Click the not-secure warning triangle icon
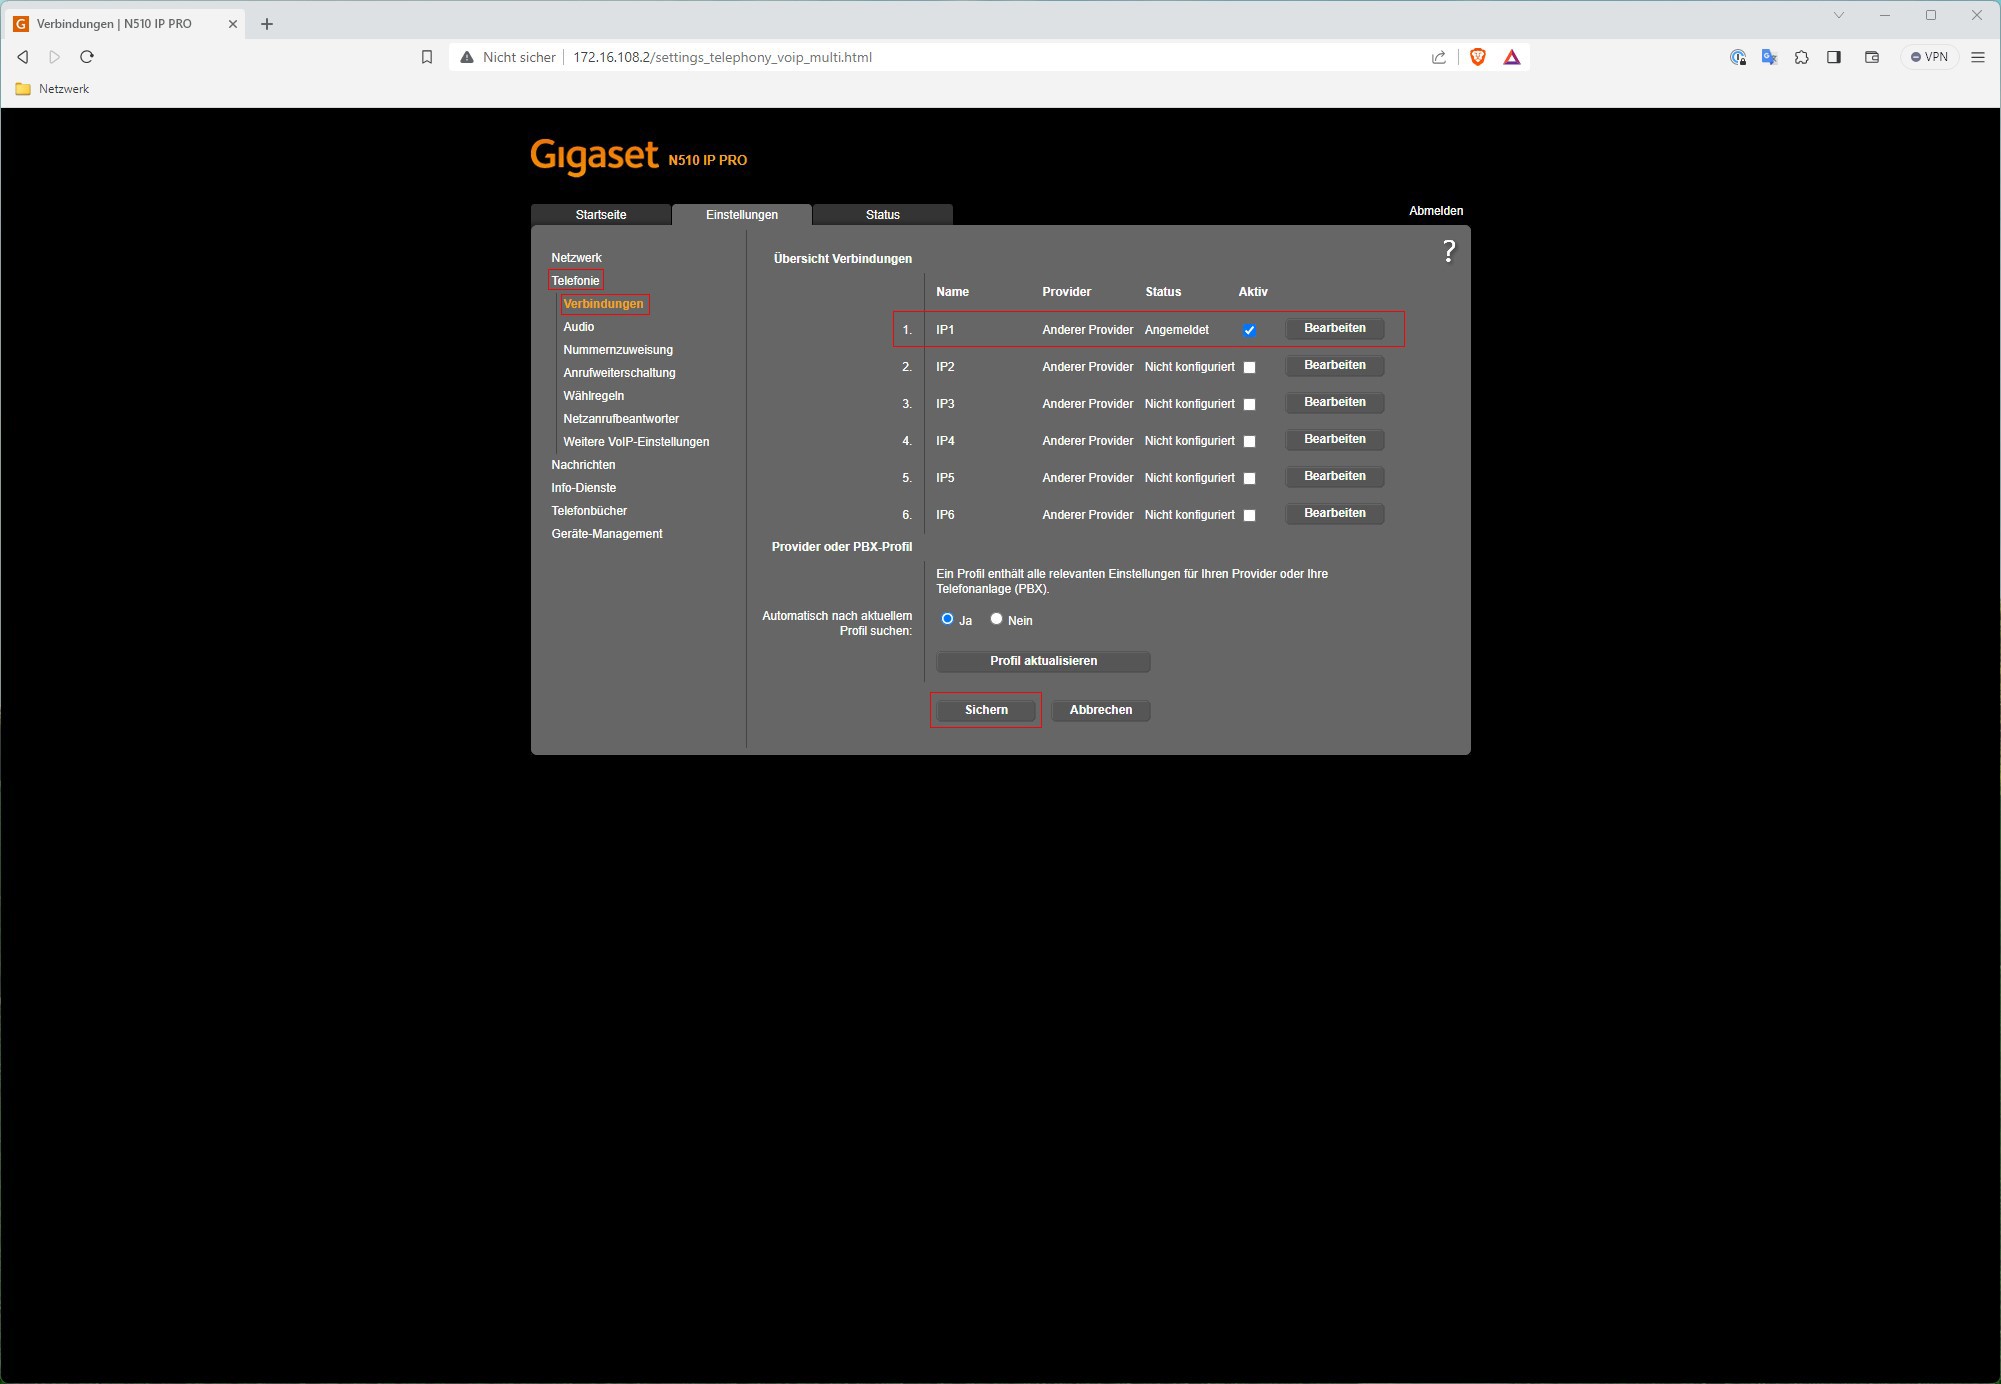2001x1384 pixels. [466, 57]
